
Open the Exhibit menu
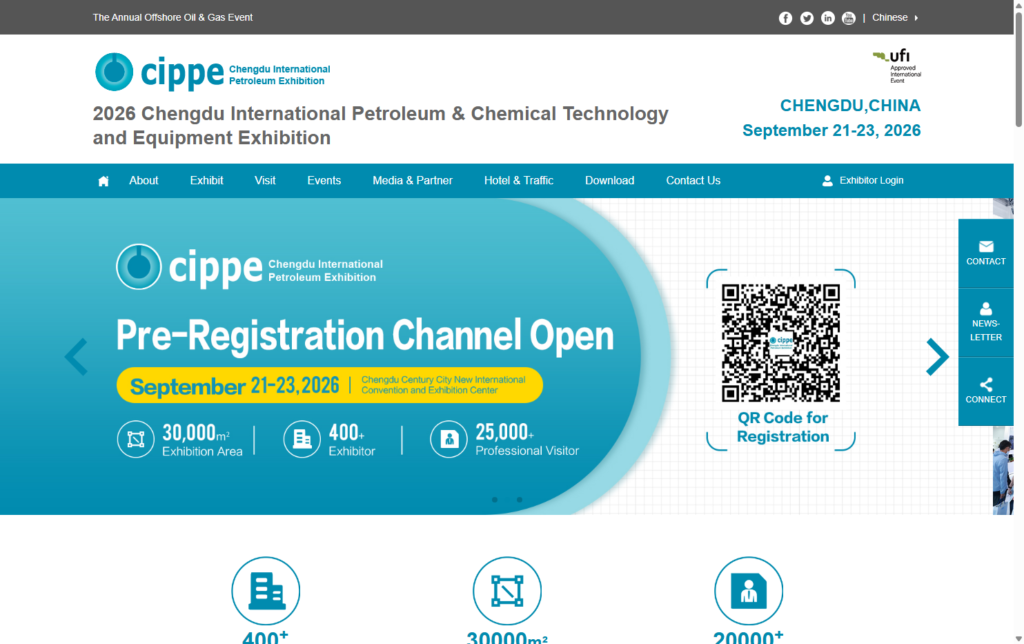coord(206,180)
